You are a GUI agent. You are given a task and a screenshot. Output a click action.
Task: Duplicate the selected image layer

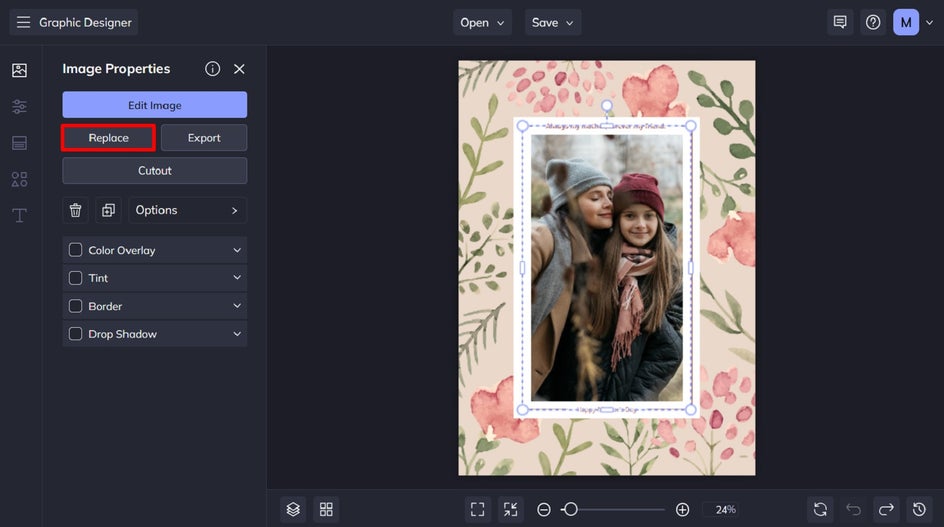tap(108, 210)
